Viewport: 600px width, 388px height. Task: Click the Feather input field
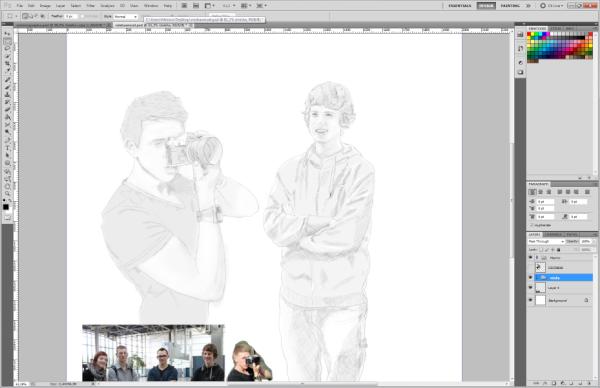tap(71, 16)
